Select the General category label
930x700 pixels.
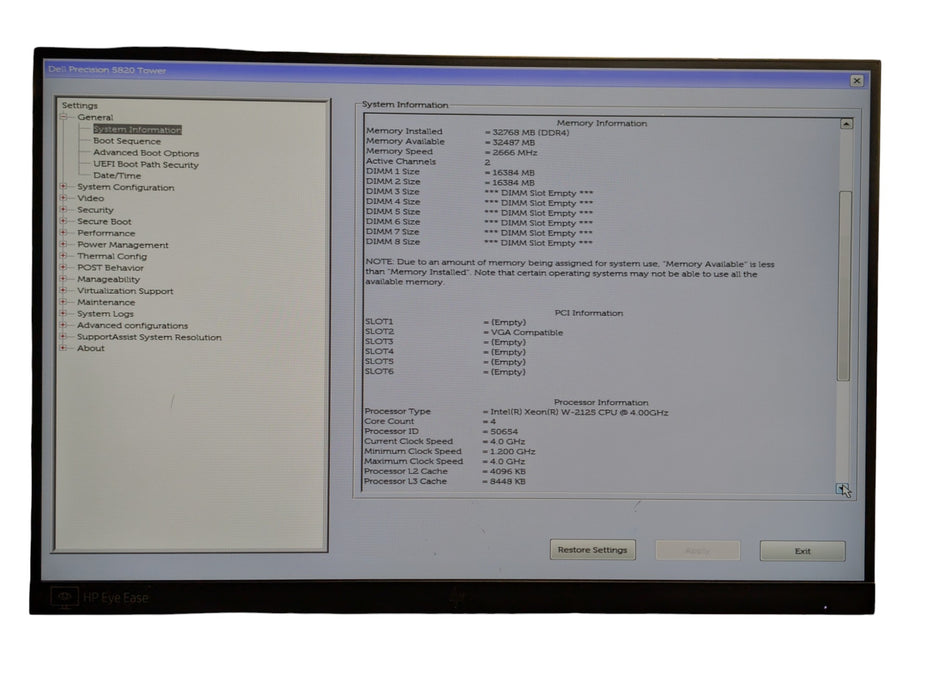click(x=95, y=117)
